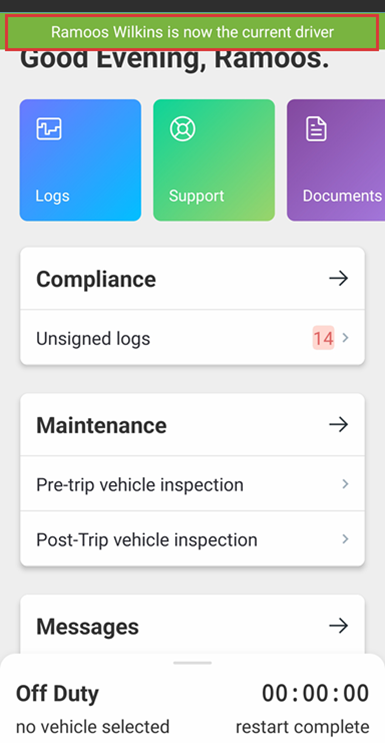Tap the red 14 unsigned logs badge
Viewport: 385px width, 743px height.
(x=323, y=338)
